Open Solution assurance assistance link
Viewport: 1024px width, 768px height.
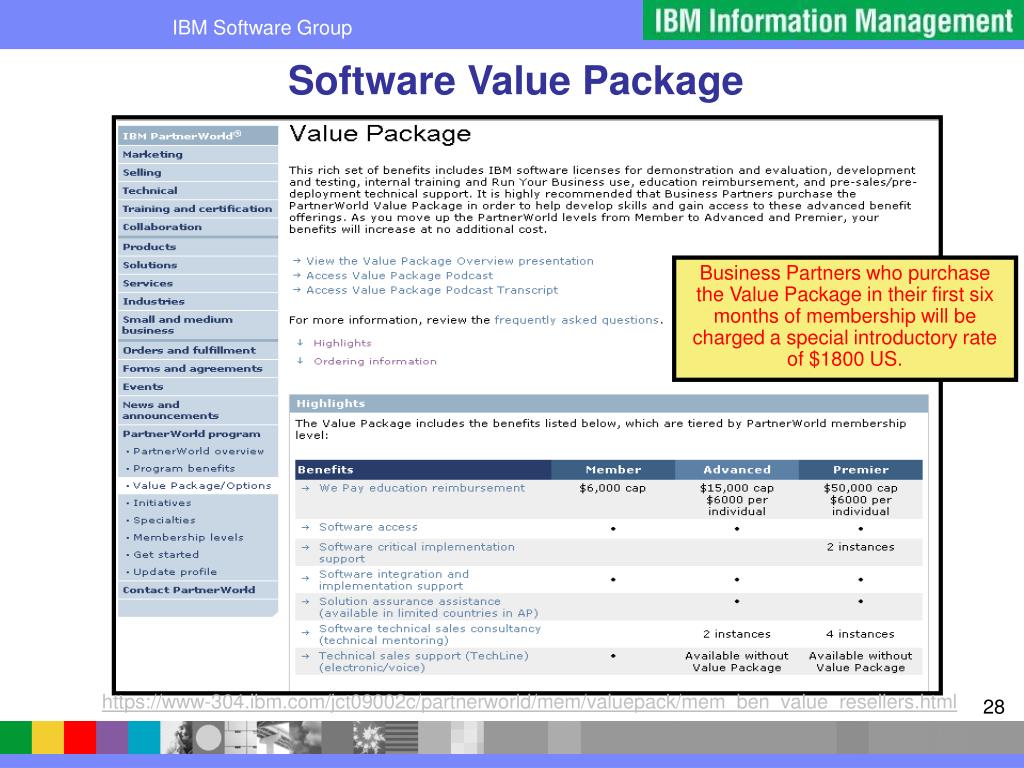[x=428, y=607]
